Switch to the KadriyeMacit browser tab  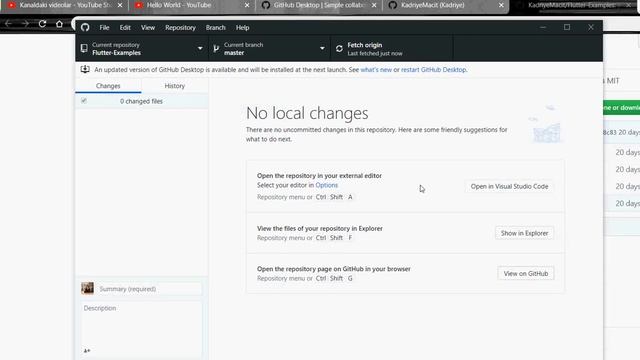coord(446,5)
